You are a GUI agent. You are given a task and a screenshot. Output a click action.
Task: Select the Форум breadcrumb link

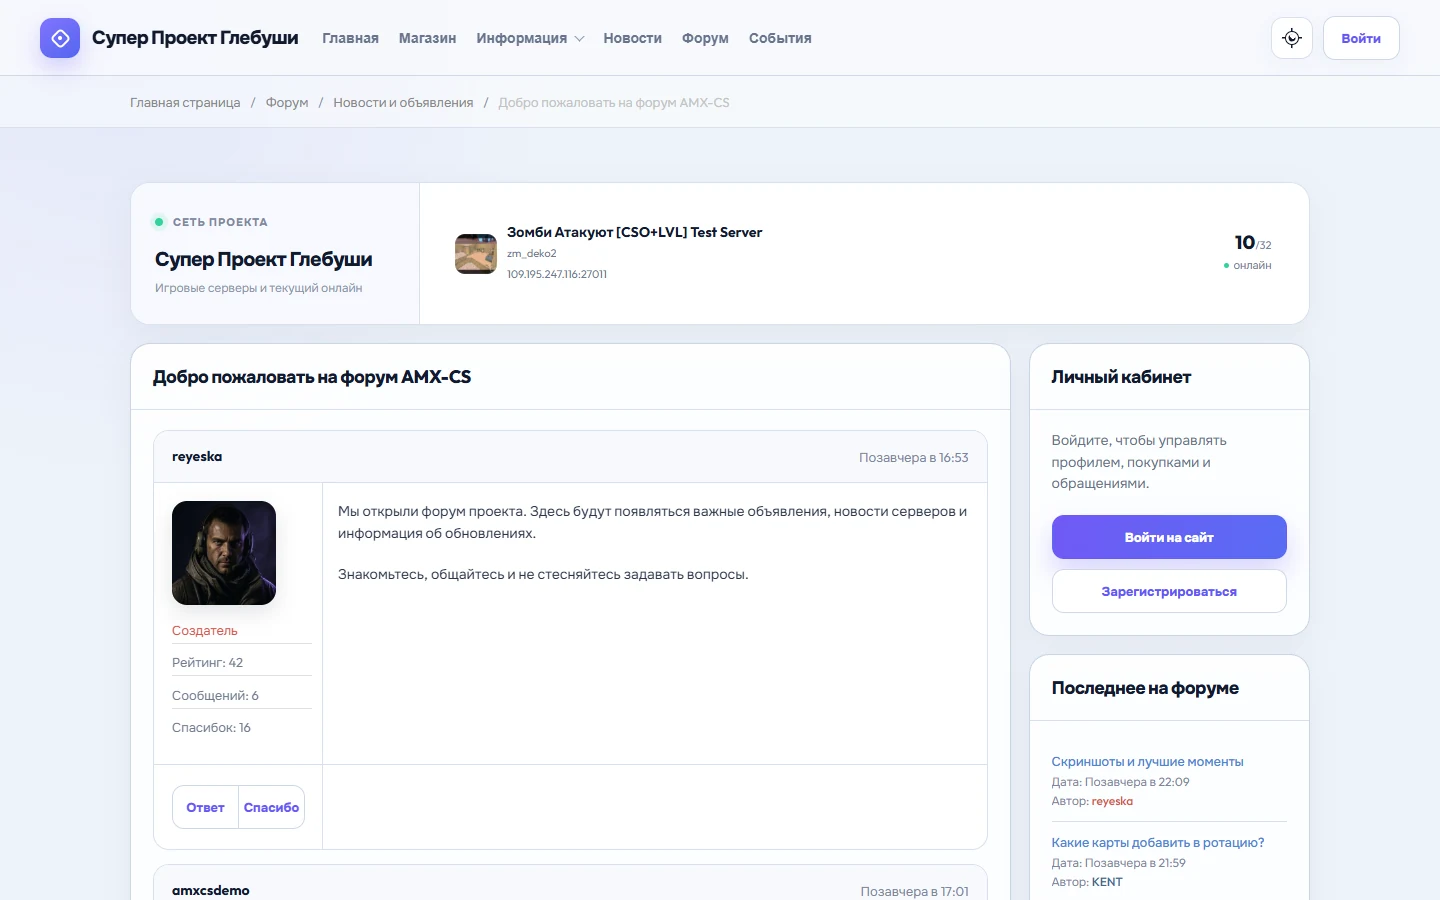(287, 102)
